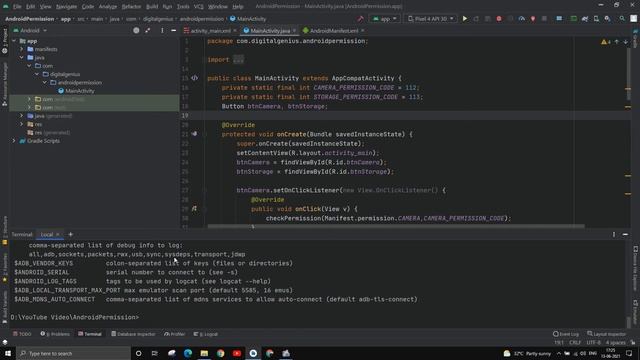Viewport: 640px width, 360px height.
Task: Open Terminal panel options (three dots)
Action: (x=613, y=234)
